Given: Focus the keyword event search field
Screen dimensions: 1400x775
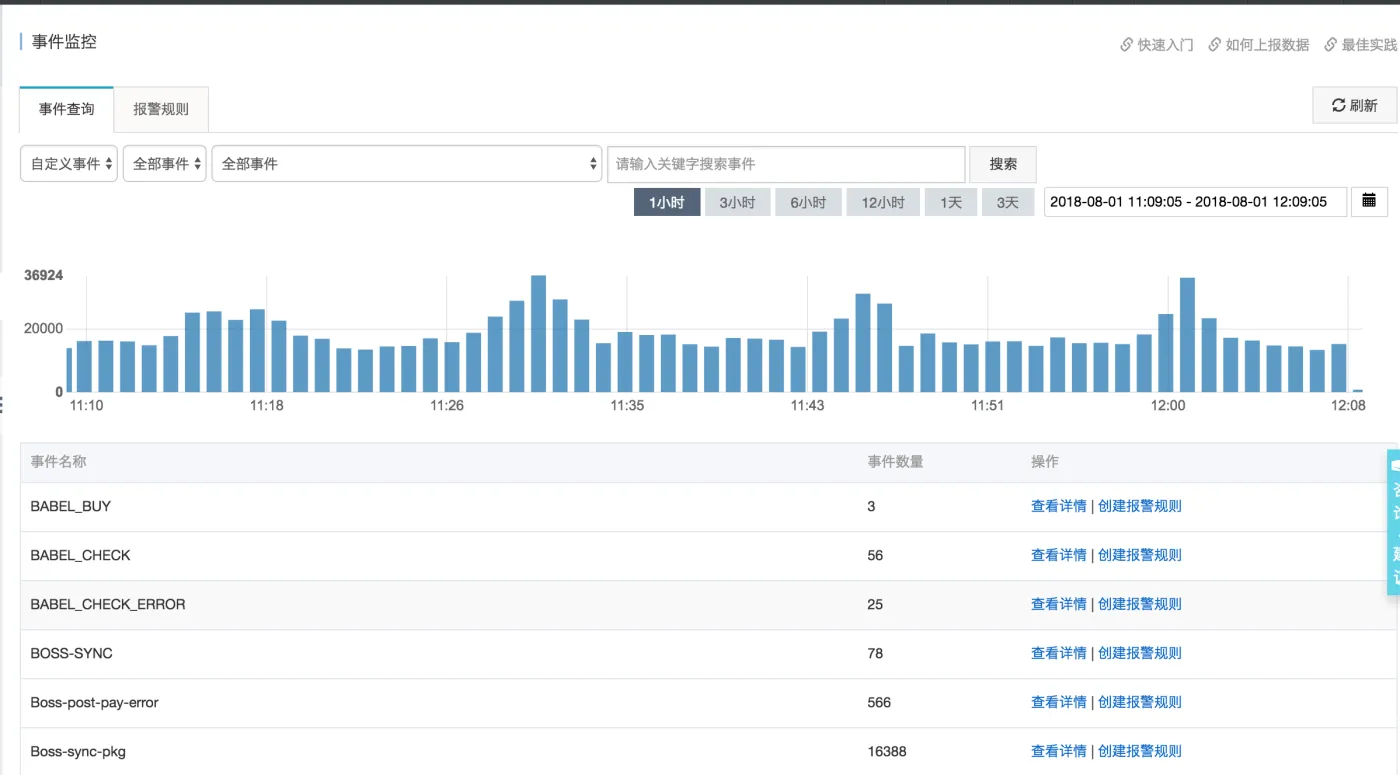Looking at the screenshot, I should point(786,164).
